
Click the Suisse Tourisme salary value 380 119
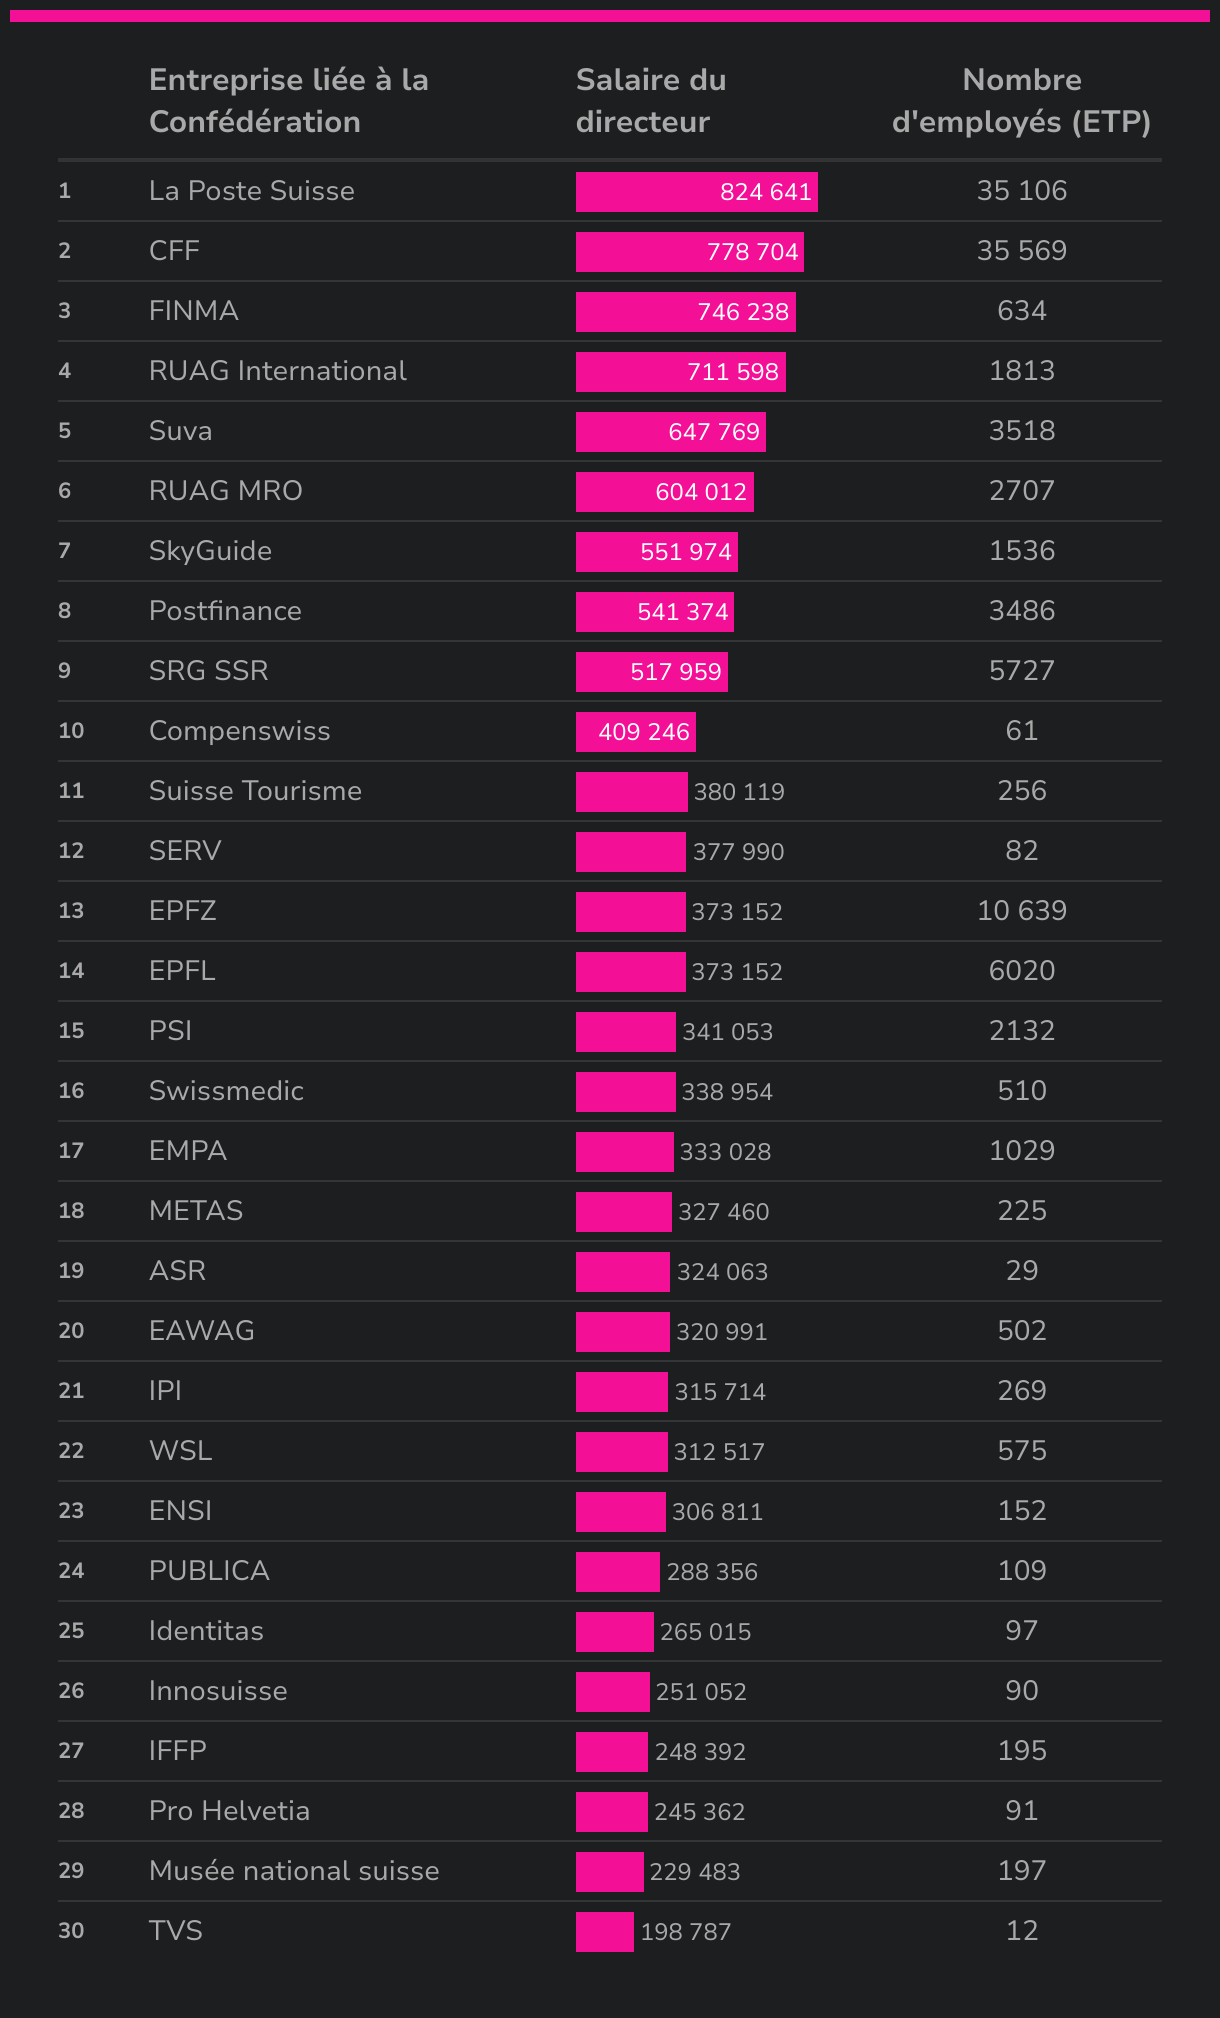(x=739, y=792)
